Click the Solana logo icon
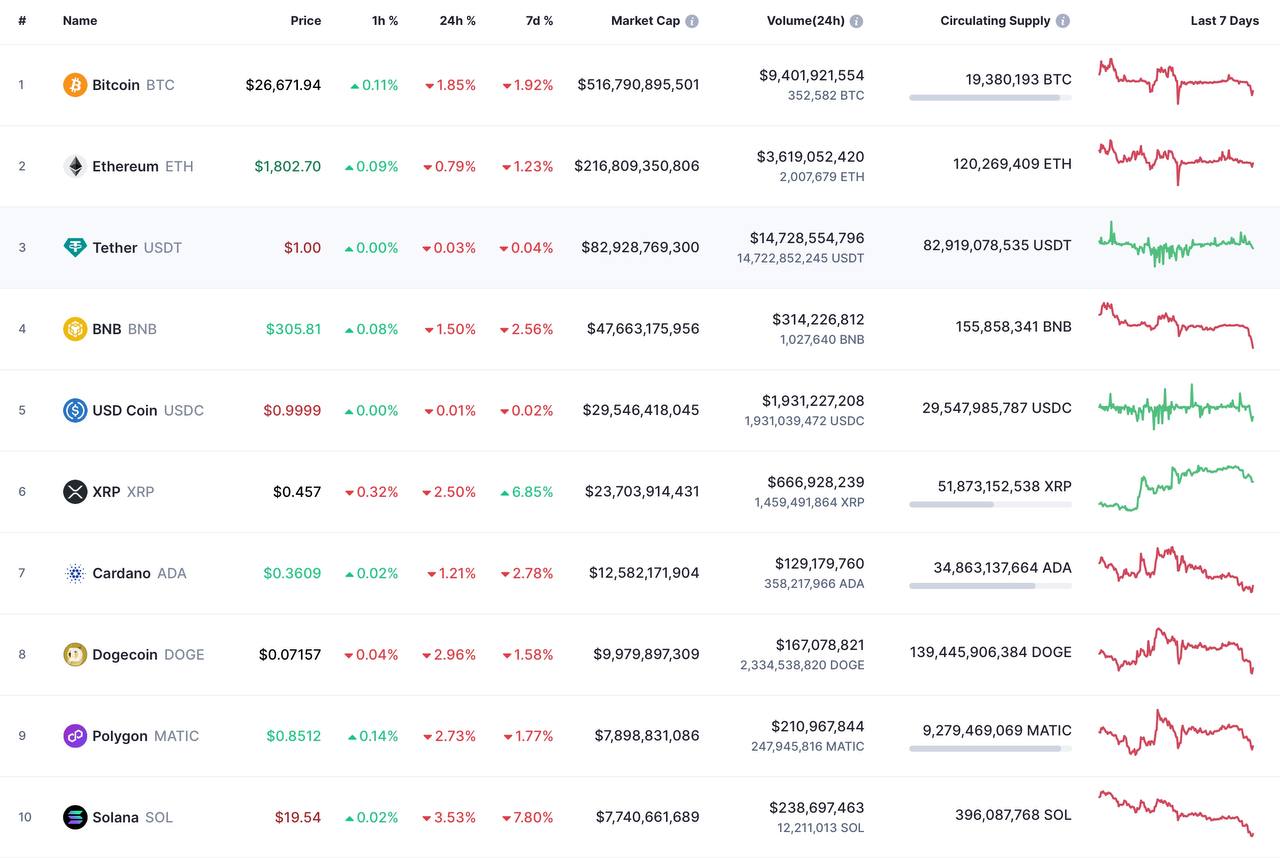 75,817
